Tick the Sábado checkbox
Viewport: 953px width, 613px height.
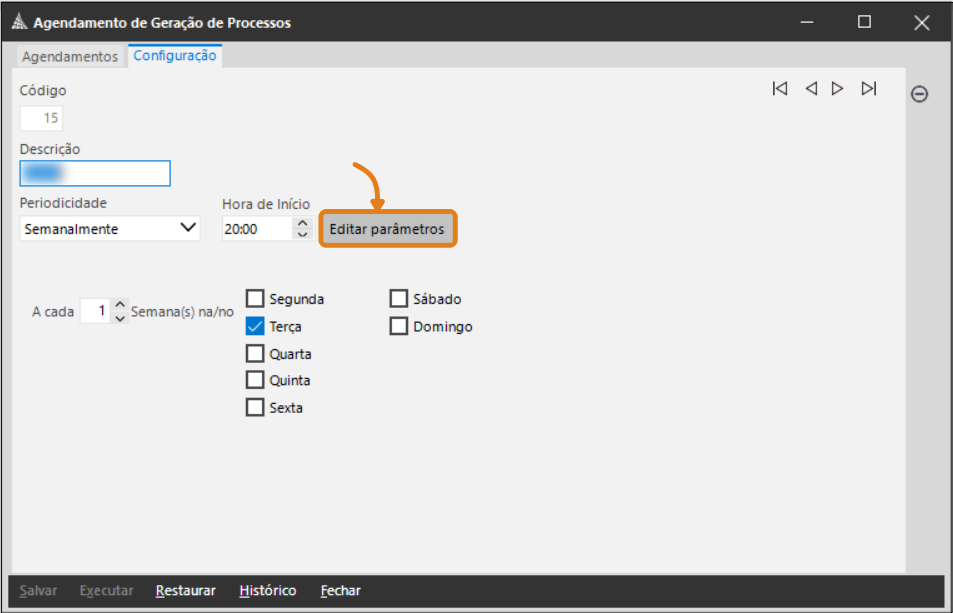[399, 298]
